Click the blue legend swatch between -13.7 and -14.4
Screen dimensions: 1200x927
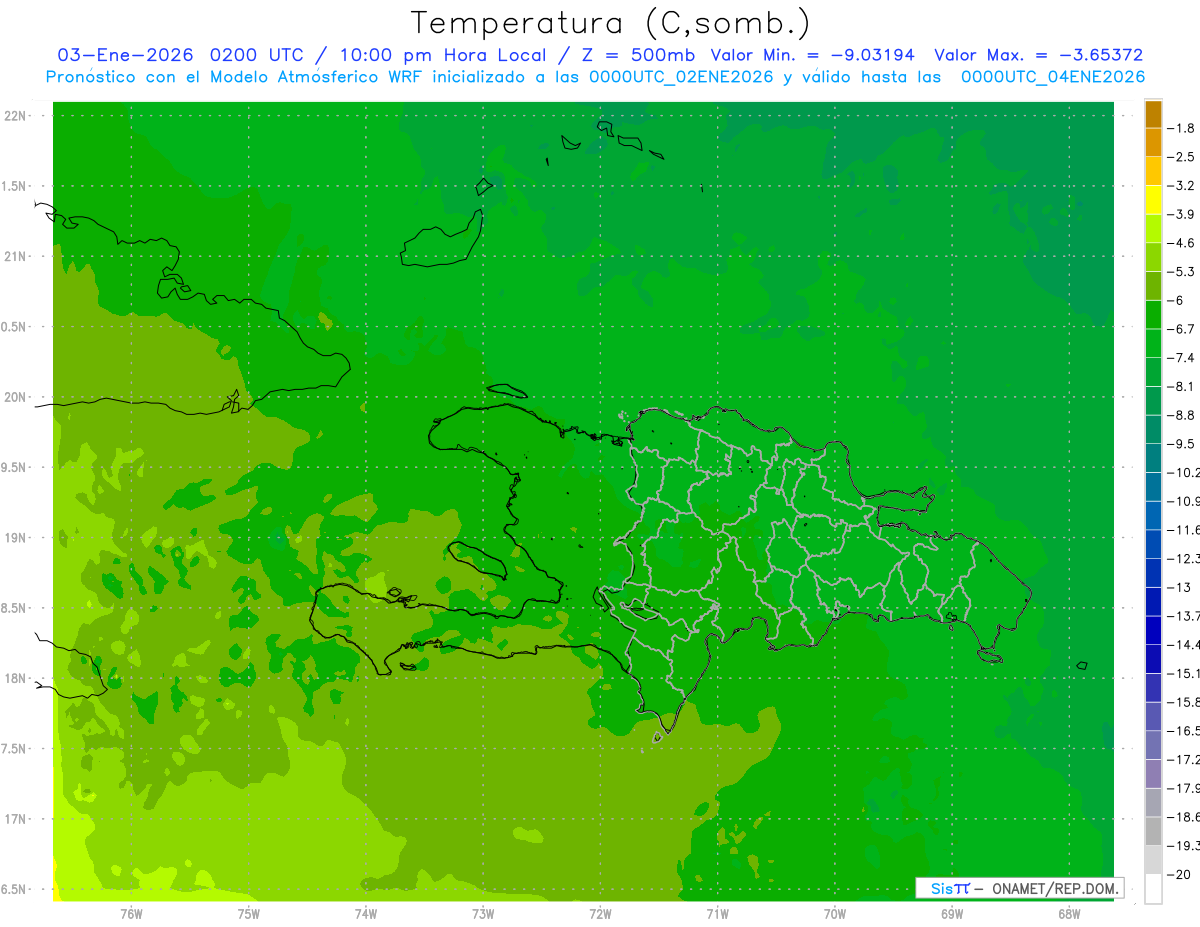1153,630
